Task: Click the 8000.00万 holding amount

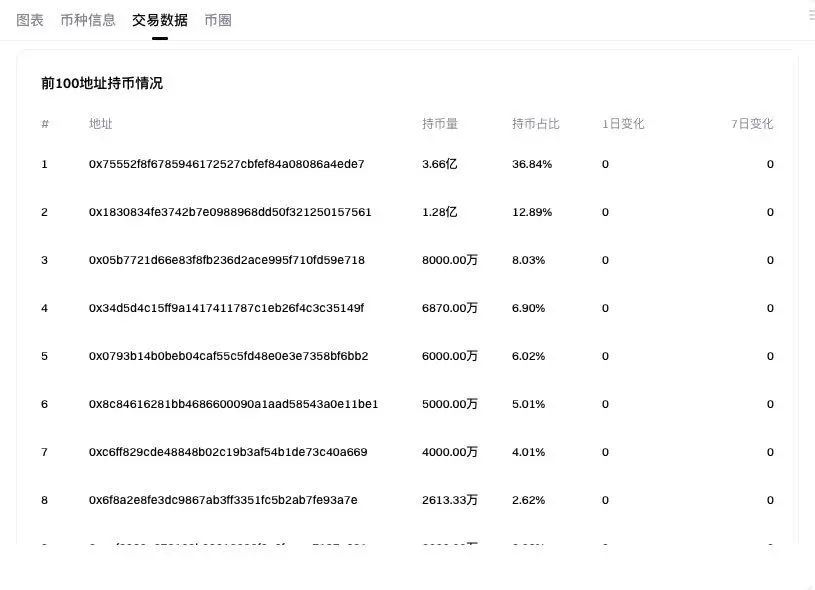Action: tap(450, 260)
